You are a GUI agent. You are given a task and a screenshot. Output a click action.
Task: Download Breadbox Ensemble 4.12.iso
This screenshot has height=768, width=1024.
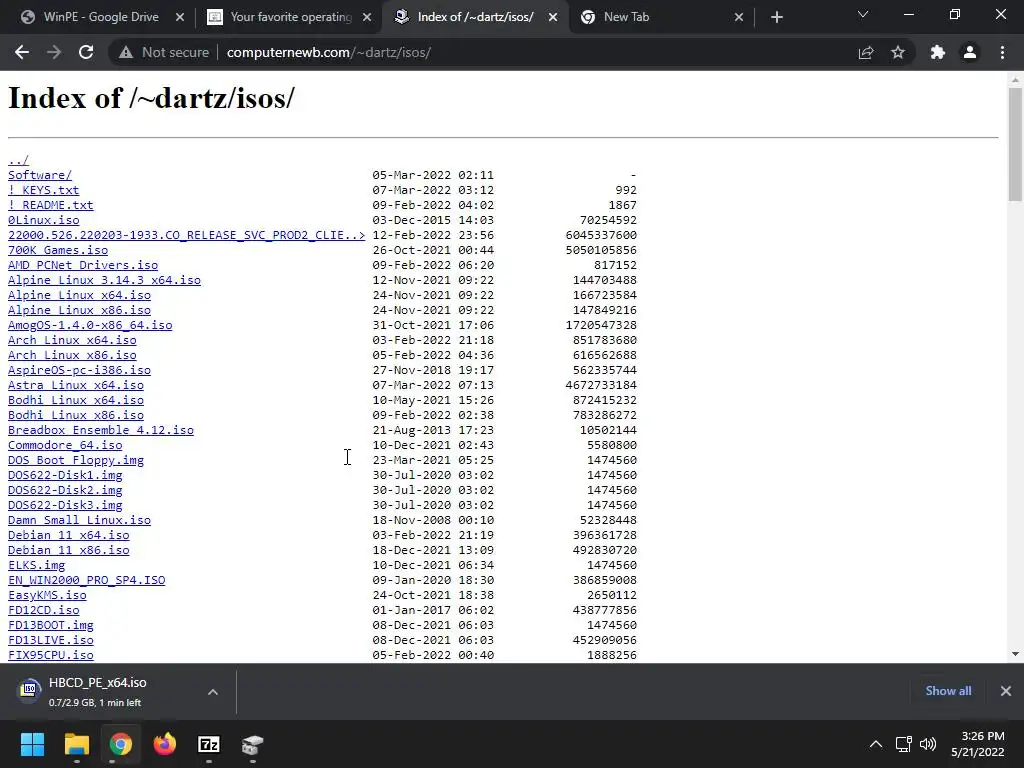point(101,430)
